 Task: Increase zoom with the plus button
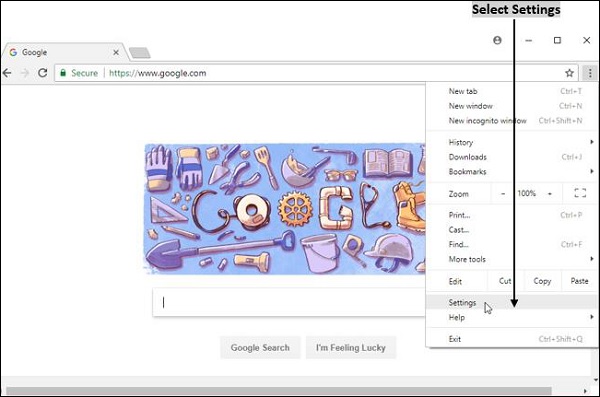[x=550, y=194]
